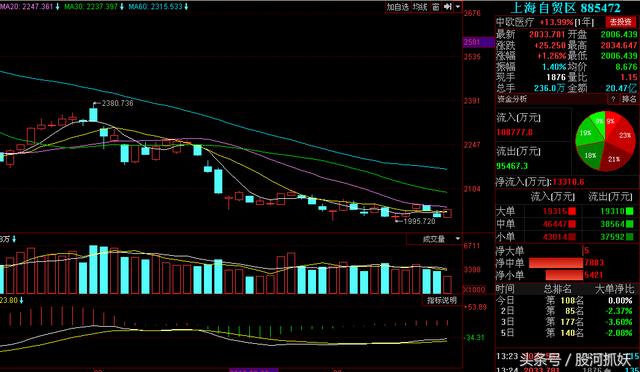Click the jump-to-latest arrow icon
The image size is (640, 372).
pos(448,7)
